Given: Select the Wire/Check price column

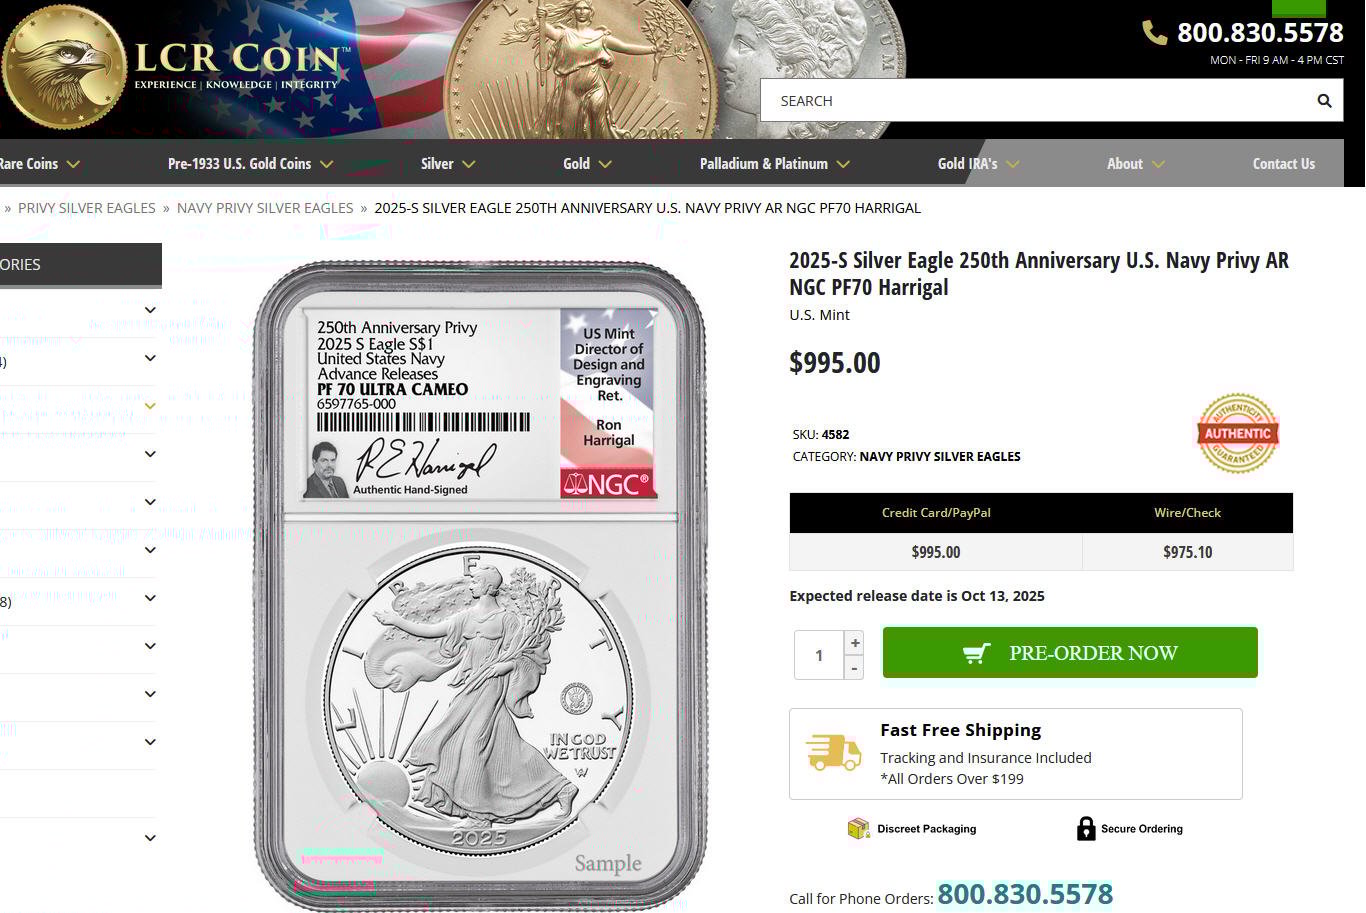Looking at the screenshot, I should tap(1187, 532).
